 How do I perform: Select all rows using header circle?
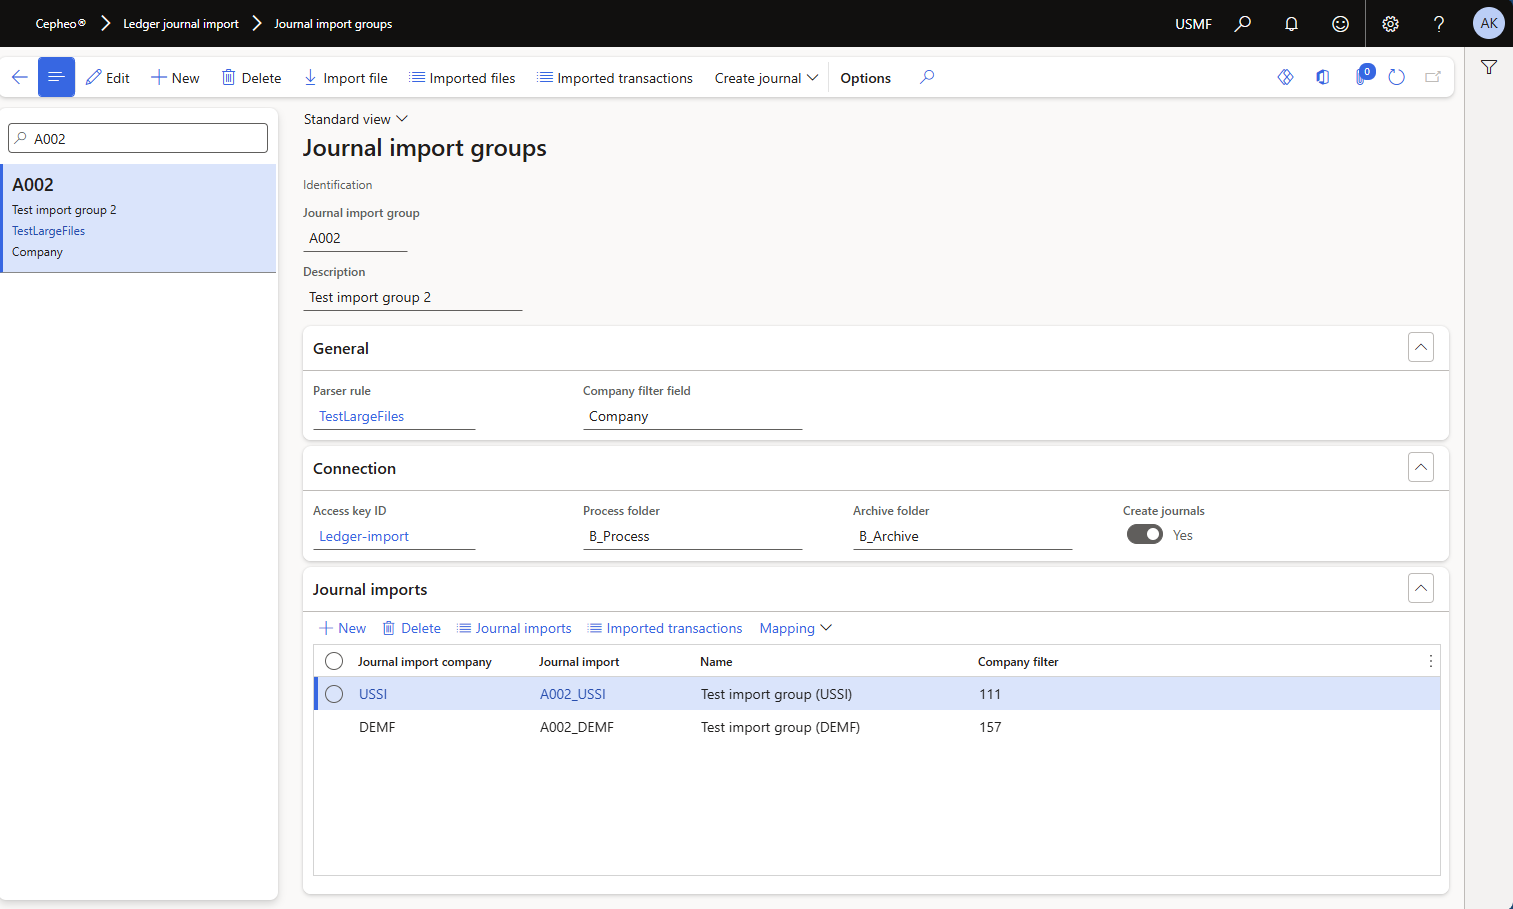[x=334, y=661]
